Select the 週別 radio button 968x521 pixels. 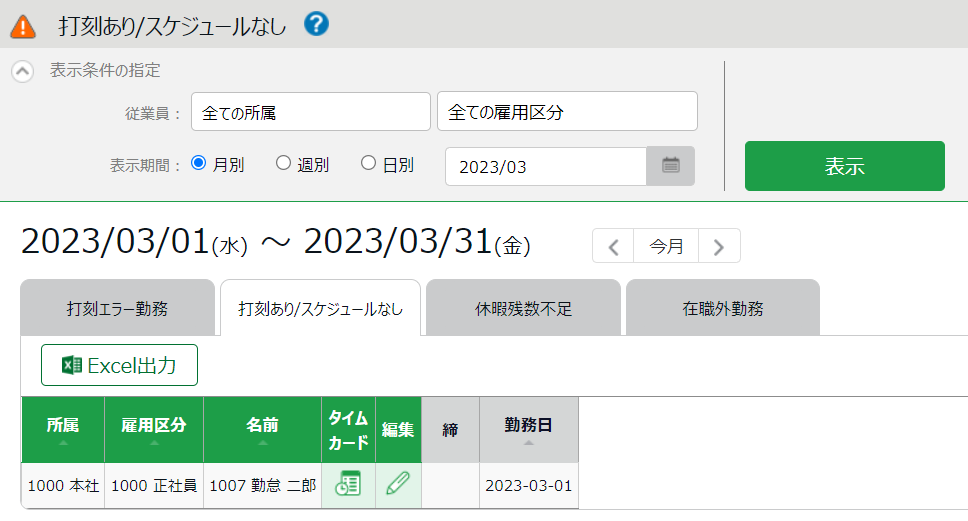(x=283, y=163)
